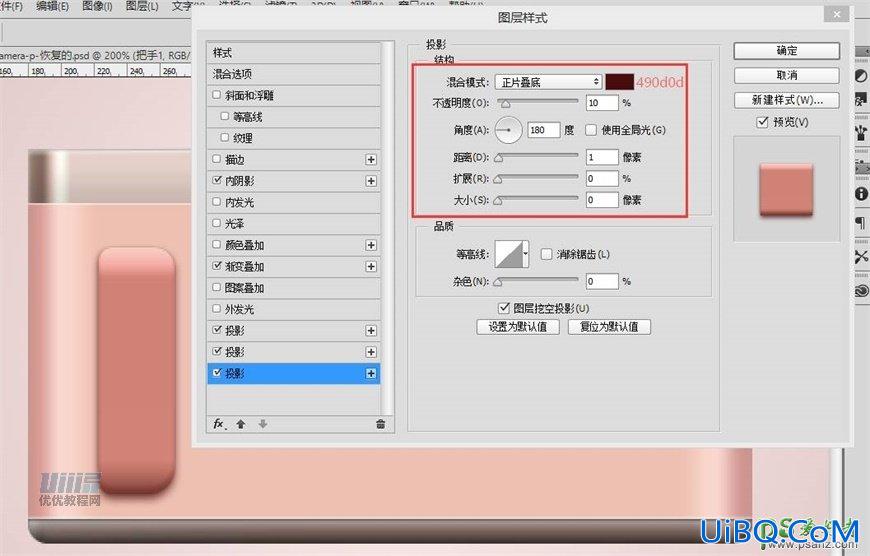Click the 扩展(R) percent value field
This screenshot has height=556, width=870.
coord(602,179)
